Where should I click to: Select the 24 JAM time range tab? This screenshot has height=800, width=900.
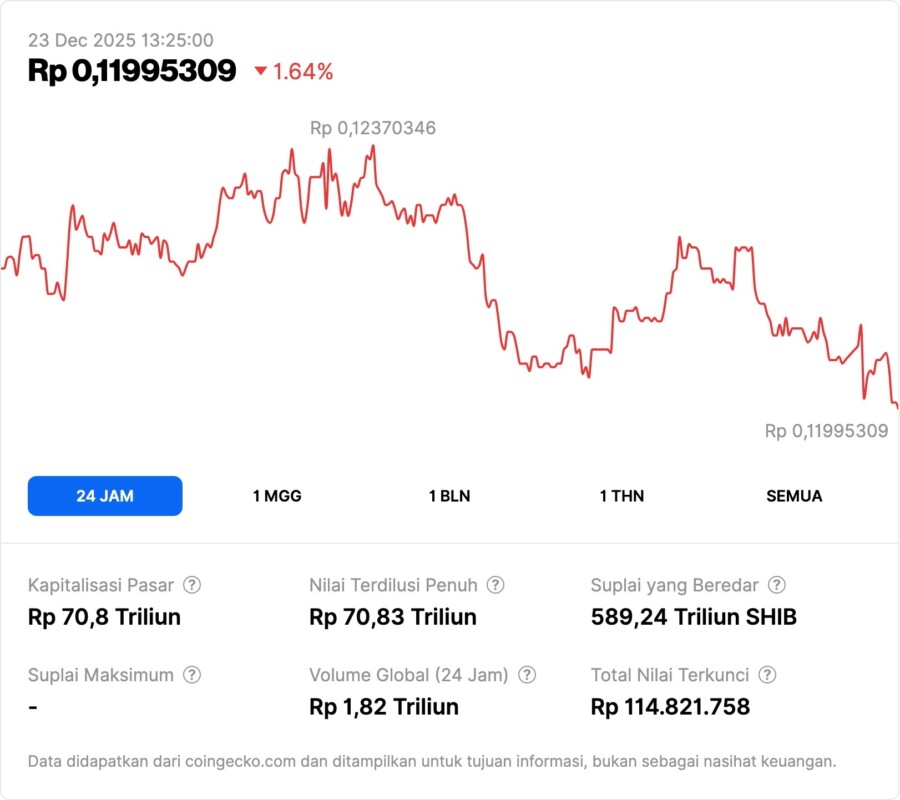[105, 496]
